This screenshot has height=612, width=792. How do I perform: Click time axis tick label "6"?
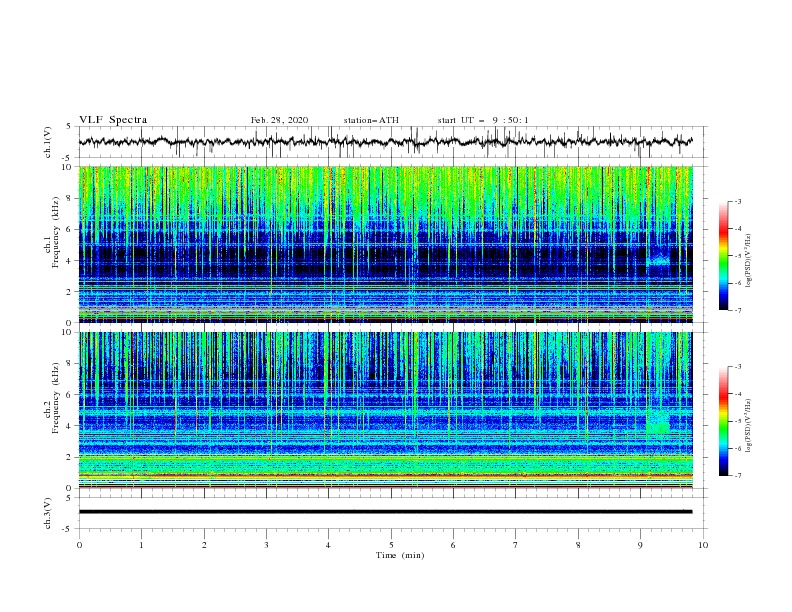(x=453, y=545)
